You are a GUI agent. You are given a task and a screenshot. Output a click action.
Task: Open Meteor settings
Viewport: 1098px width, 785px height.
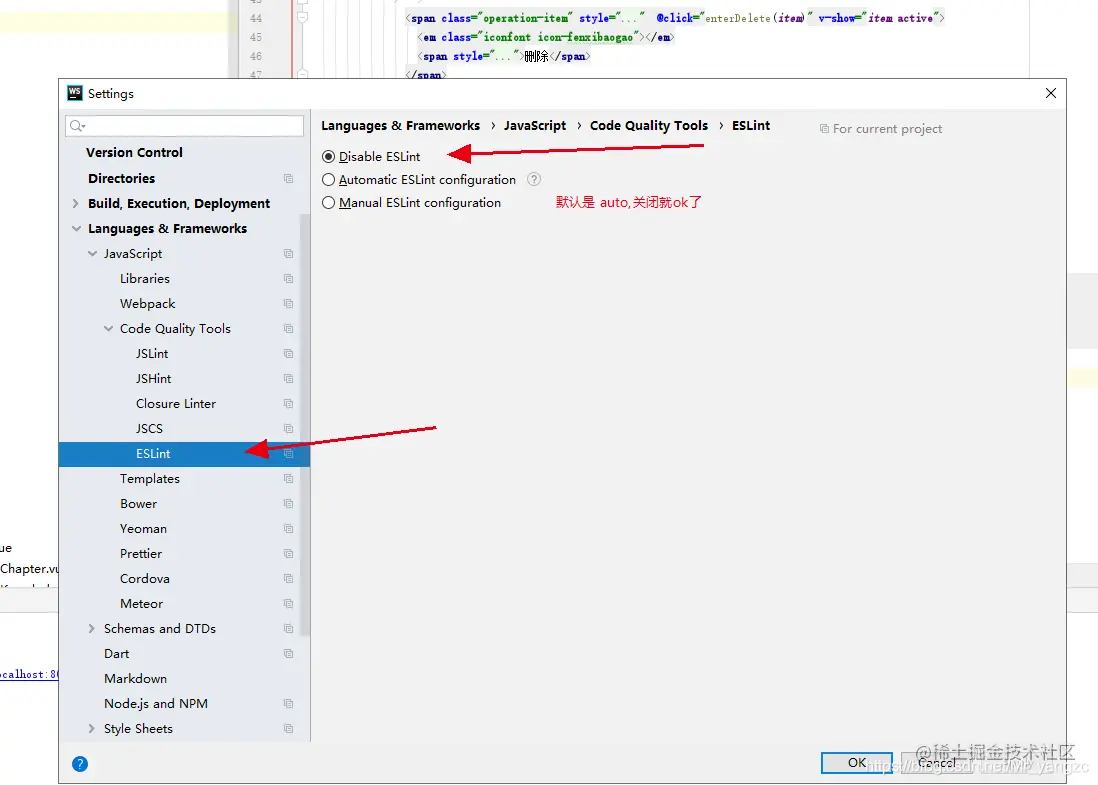(141, 604)
